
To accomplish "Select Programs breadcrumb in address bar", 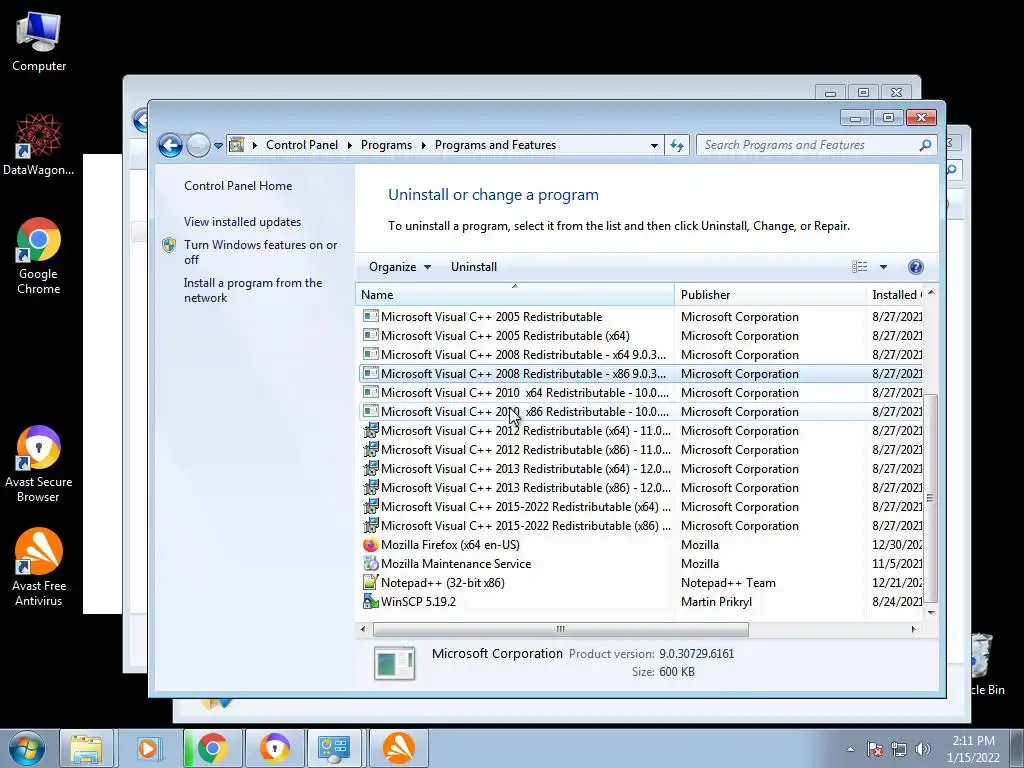I will tap(386, 145).
